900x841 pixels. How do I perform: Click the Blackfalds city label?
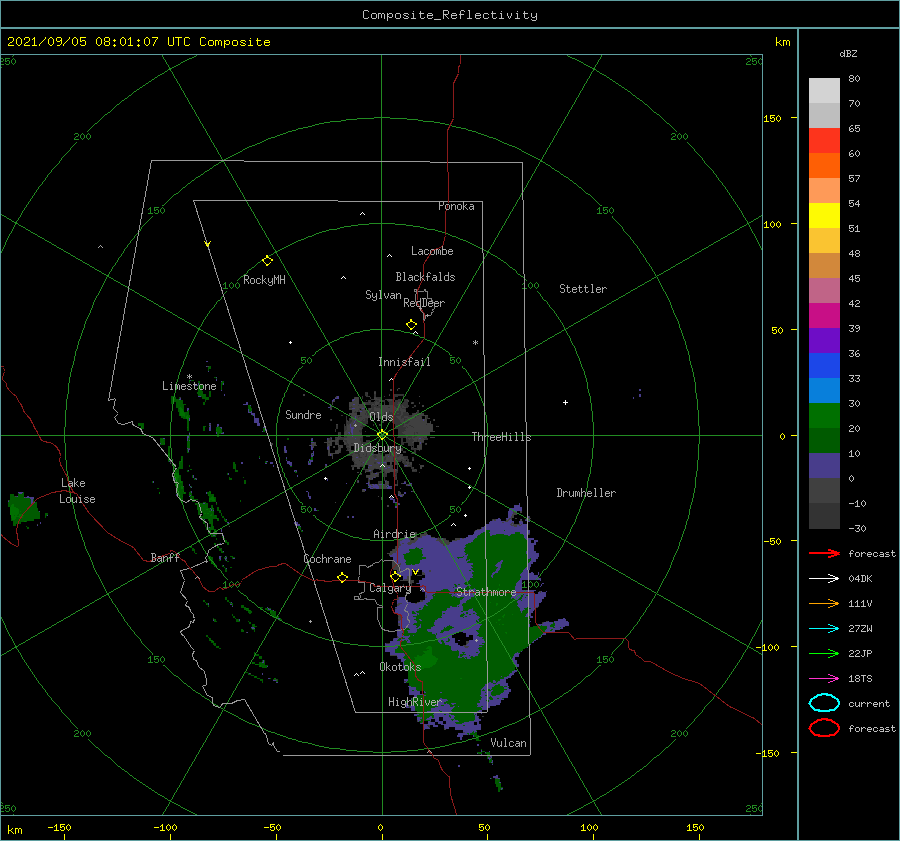[425, 277]
